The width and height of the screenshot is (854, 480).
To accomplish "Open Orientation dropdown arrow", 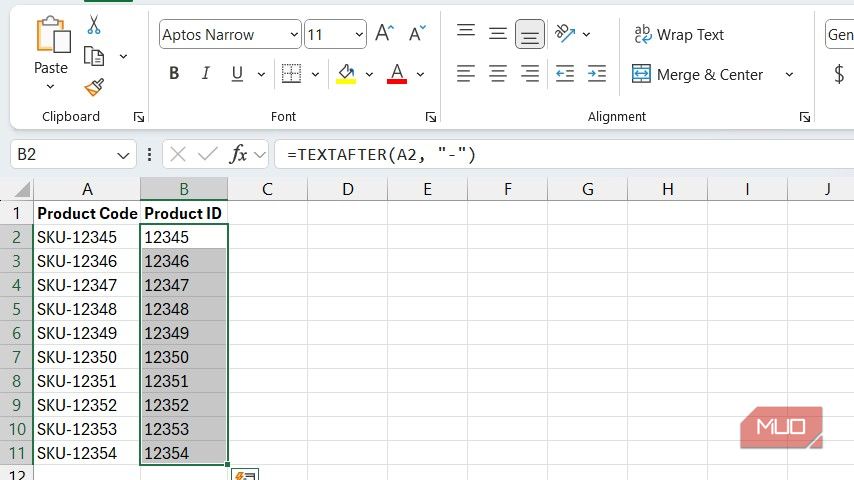I will point(587,34).
